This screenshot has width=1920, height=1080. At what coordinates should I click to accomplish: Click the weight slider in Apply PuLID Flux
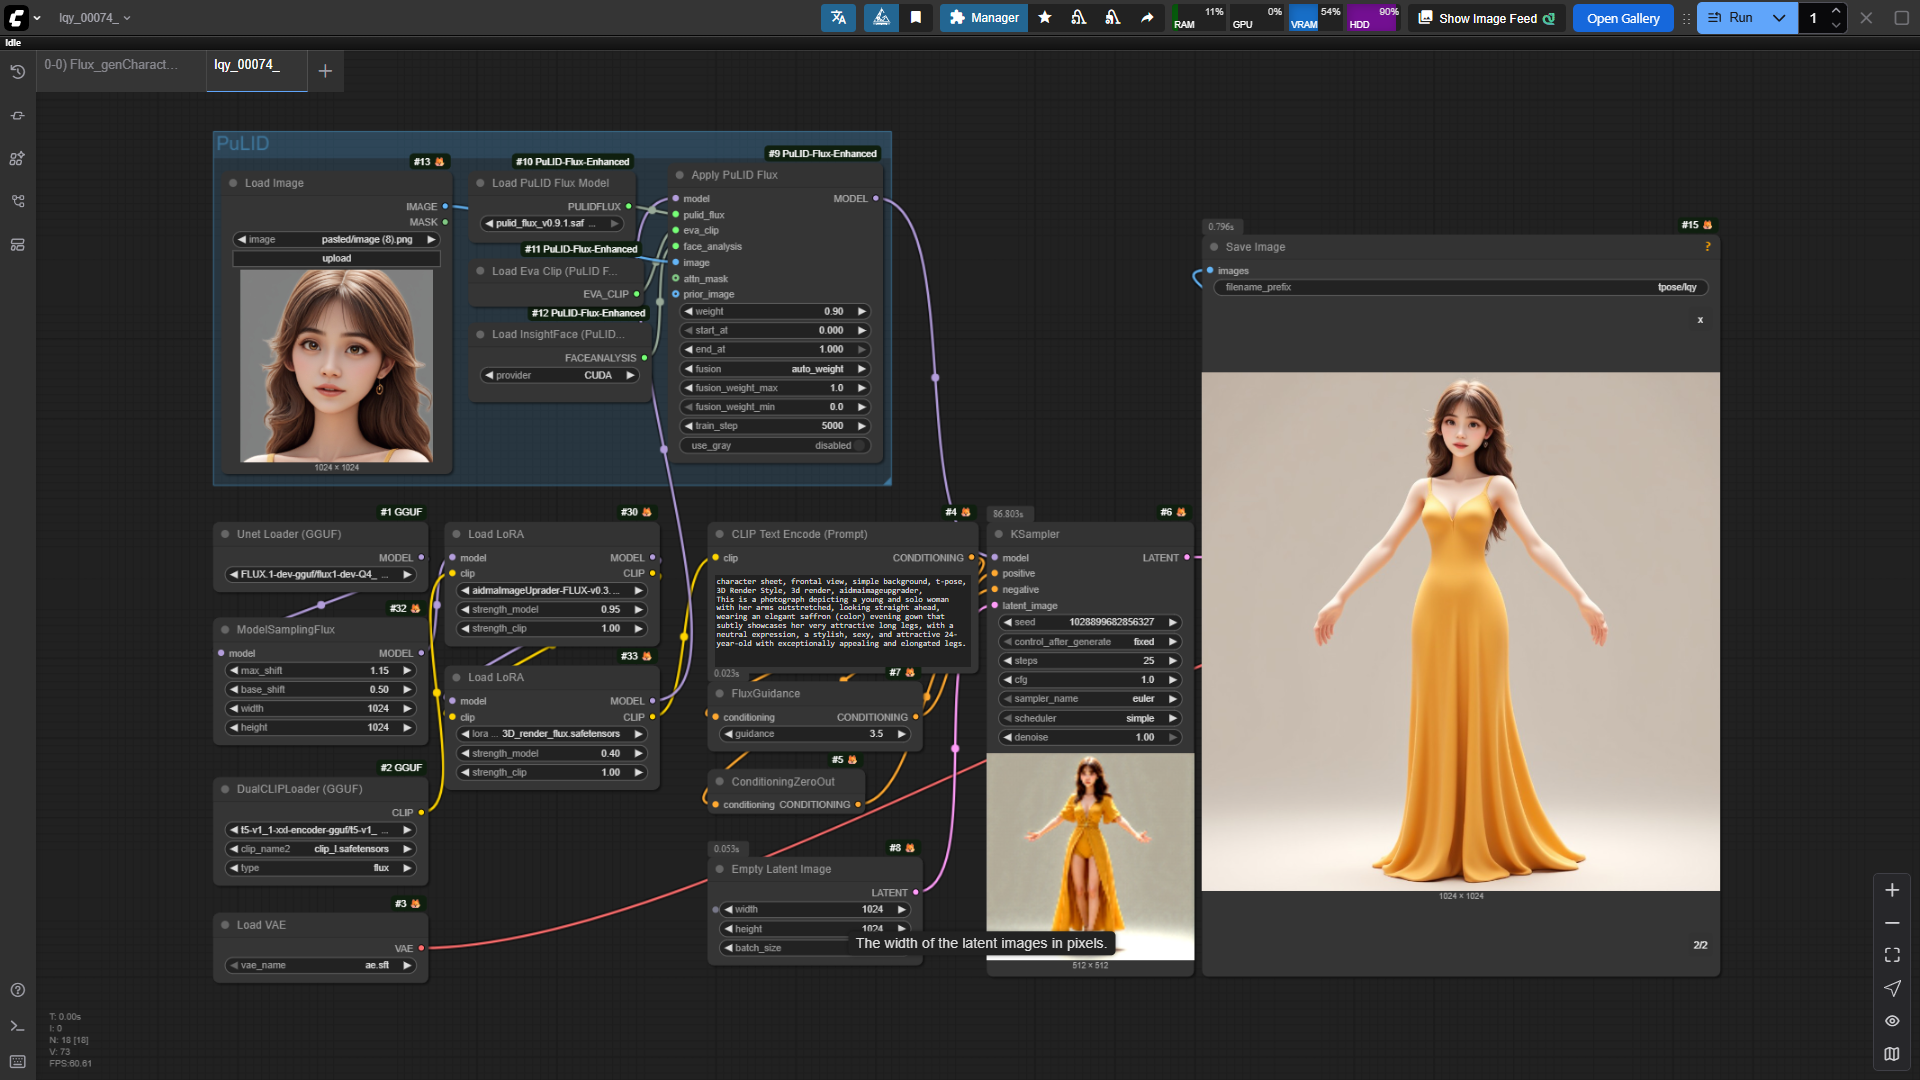click(x=775, y=312)
